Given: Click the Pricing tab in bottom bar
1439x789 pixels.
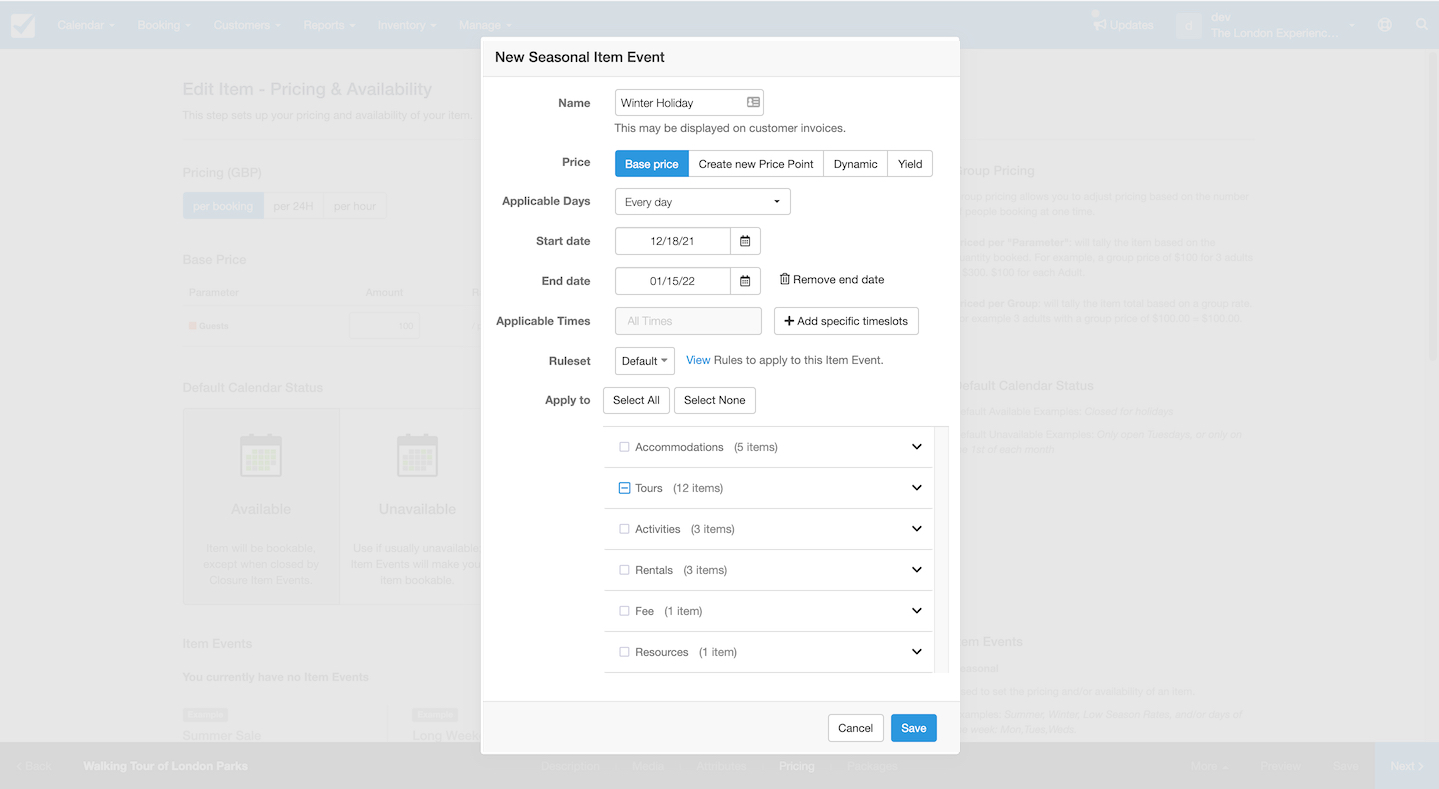Looking at the screenshot, I should tap(797, 766).
